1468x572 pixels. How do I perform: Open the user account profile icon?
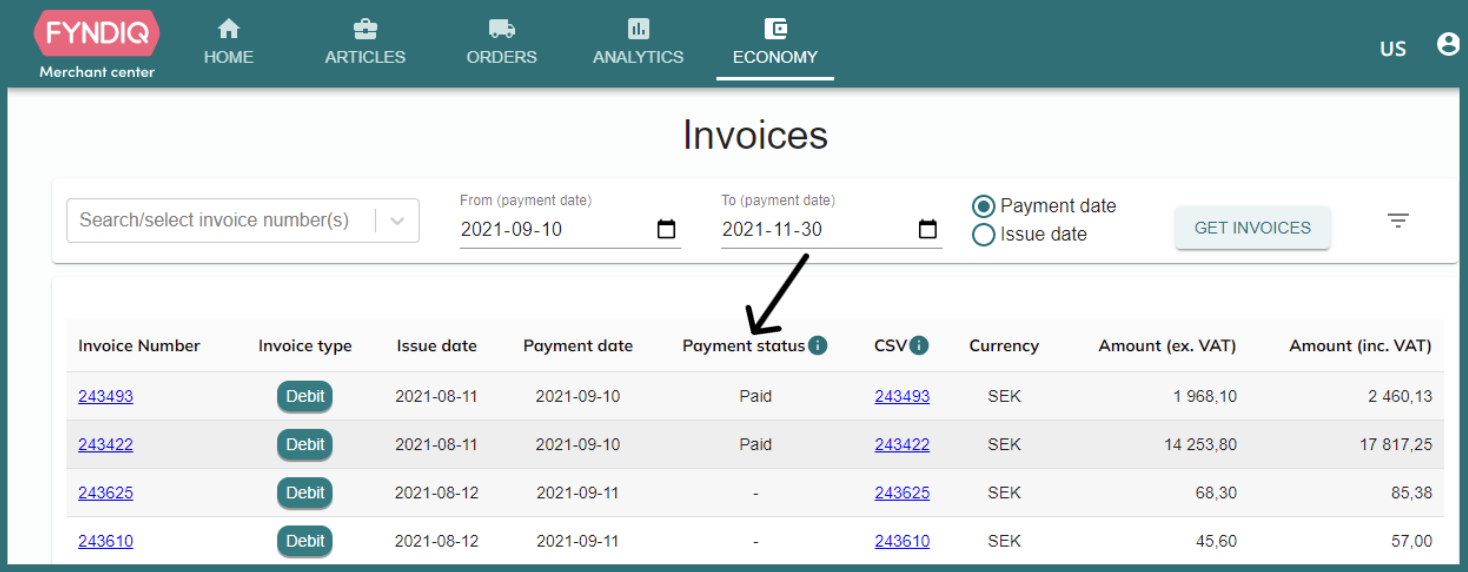coord(1448,45)
